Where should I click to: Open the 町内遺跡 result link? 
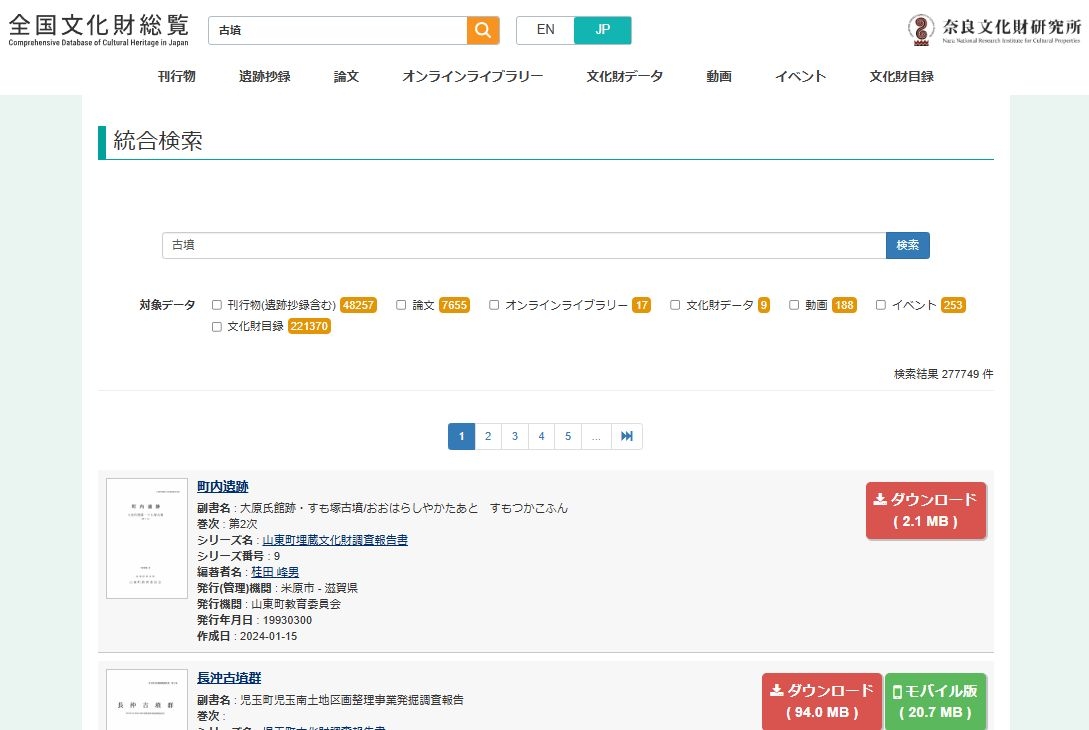(x=222, y=486)
